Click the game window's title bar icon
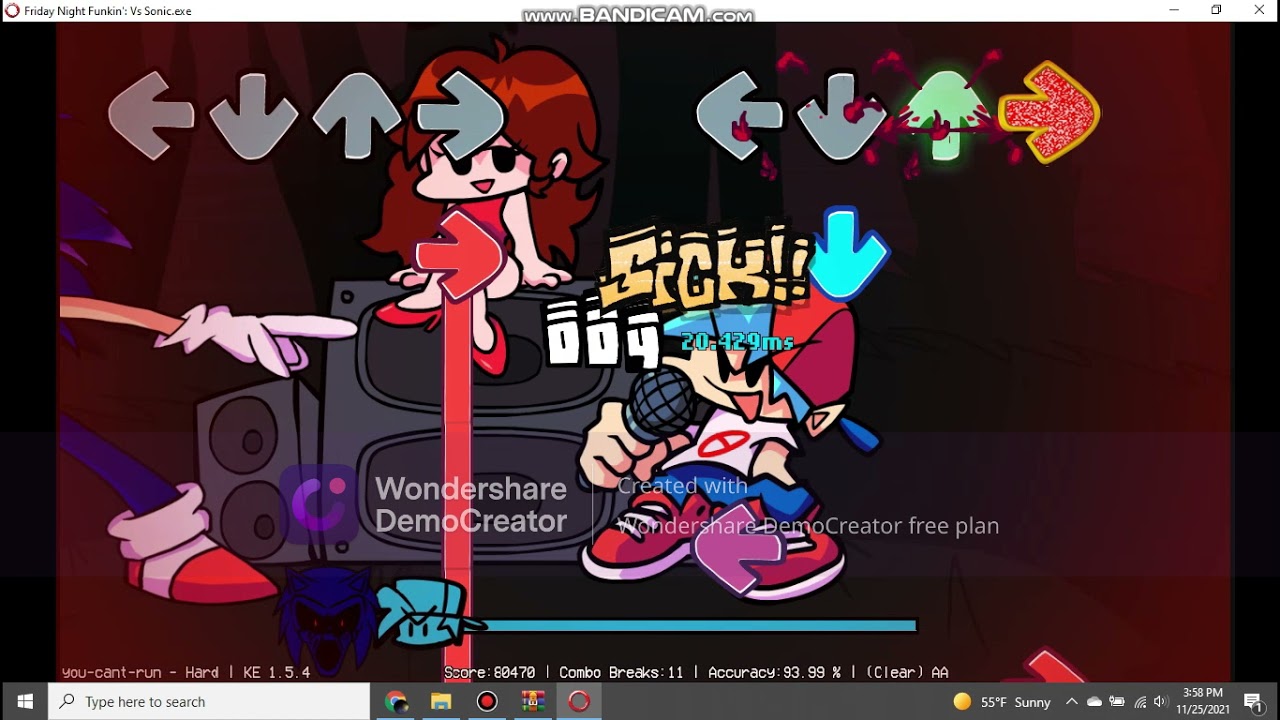Screen dimensions: 1280x720 (12, 10)
